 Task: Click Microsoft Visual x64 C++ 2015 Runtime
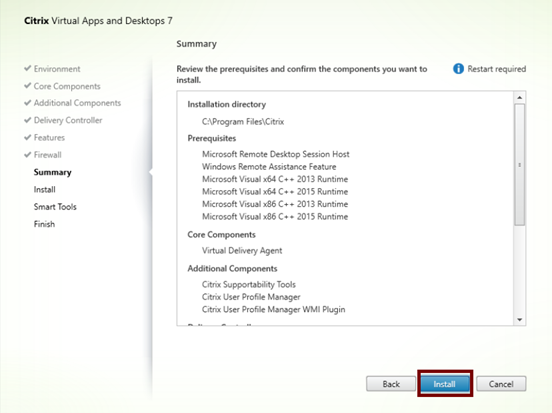tap(275, 192)
